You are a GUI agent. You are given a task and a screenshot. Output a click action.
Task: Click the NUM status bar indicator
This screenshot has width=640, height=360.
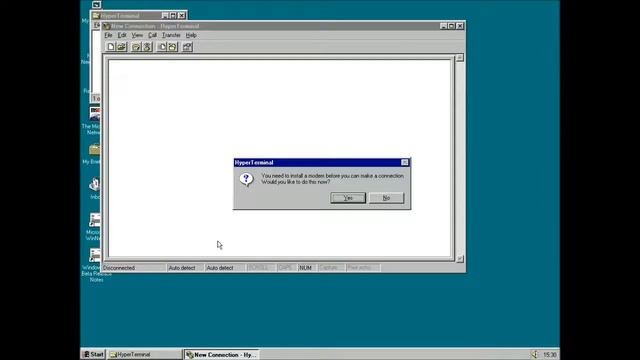[307, 268]
